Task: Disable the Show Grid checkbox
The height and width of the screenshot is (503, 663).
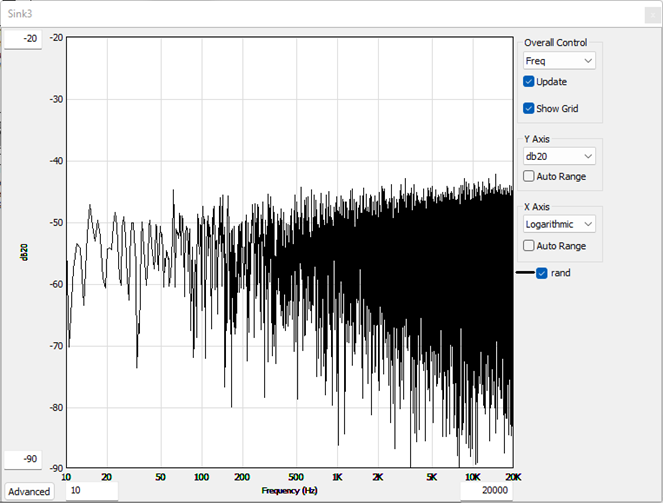Action: [x=529, y=108]
